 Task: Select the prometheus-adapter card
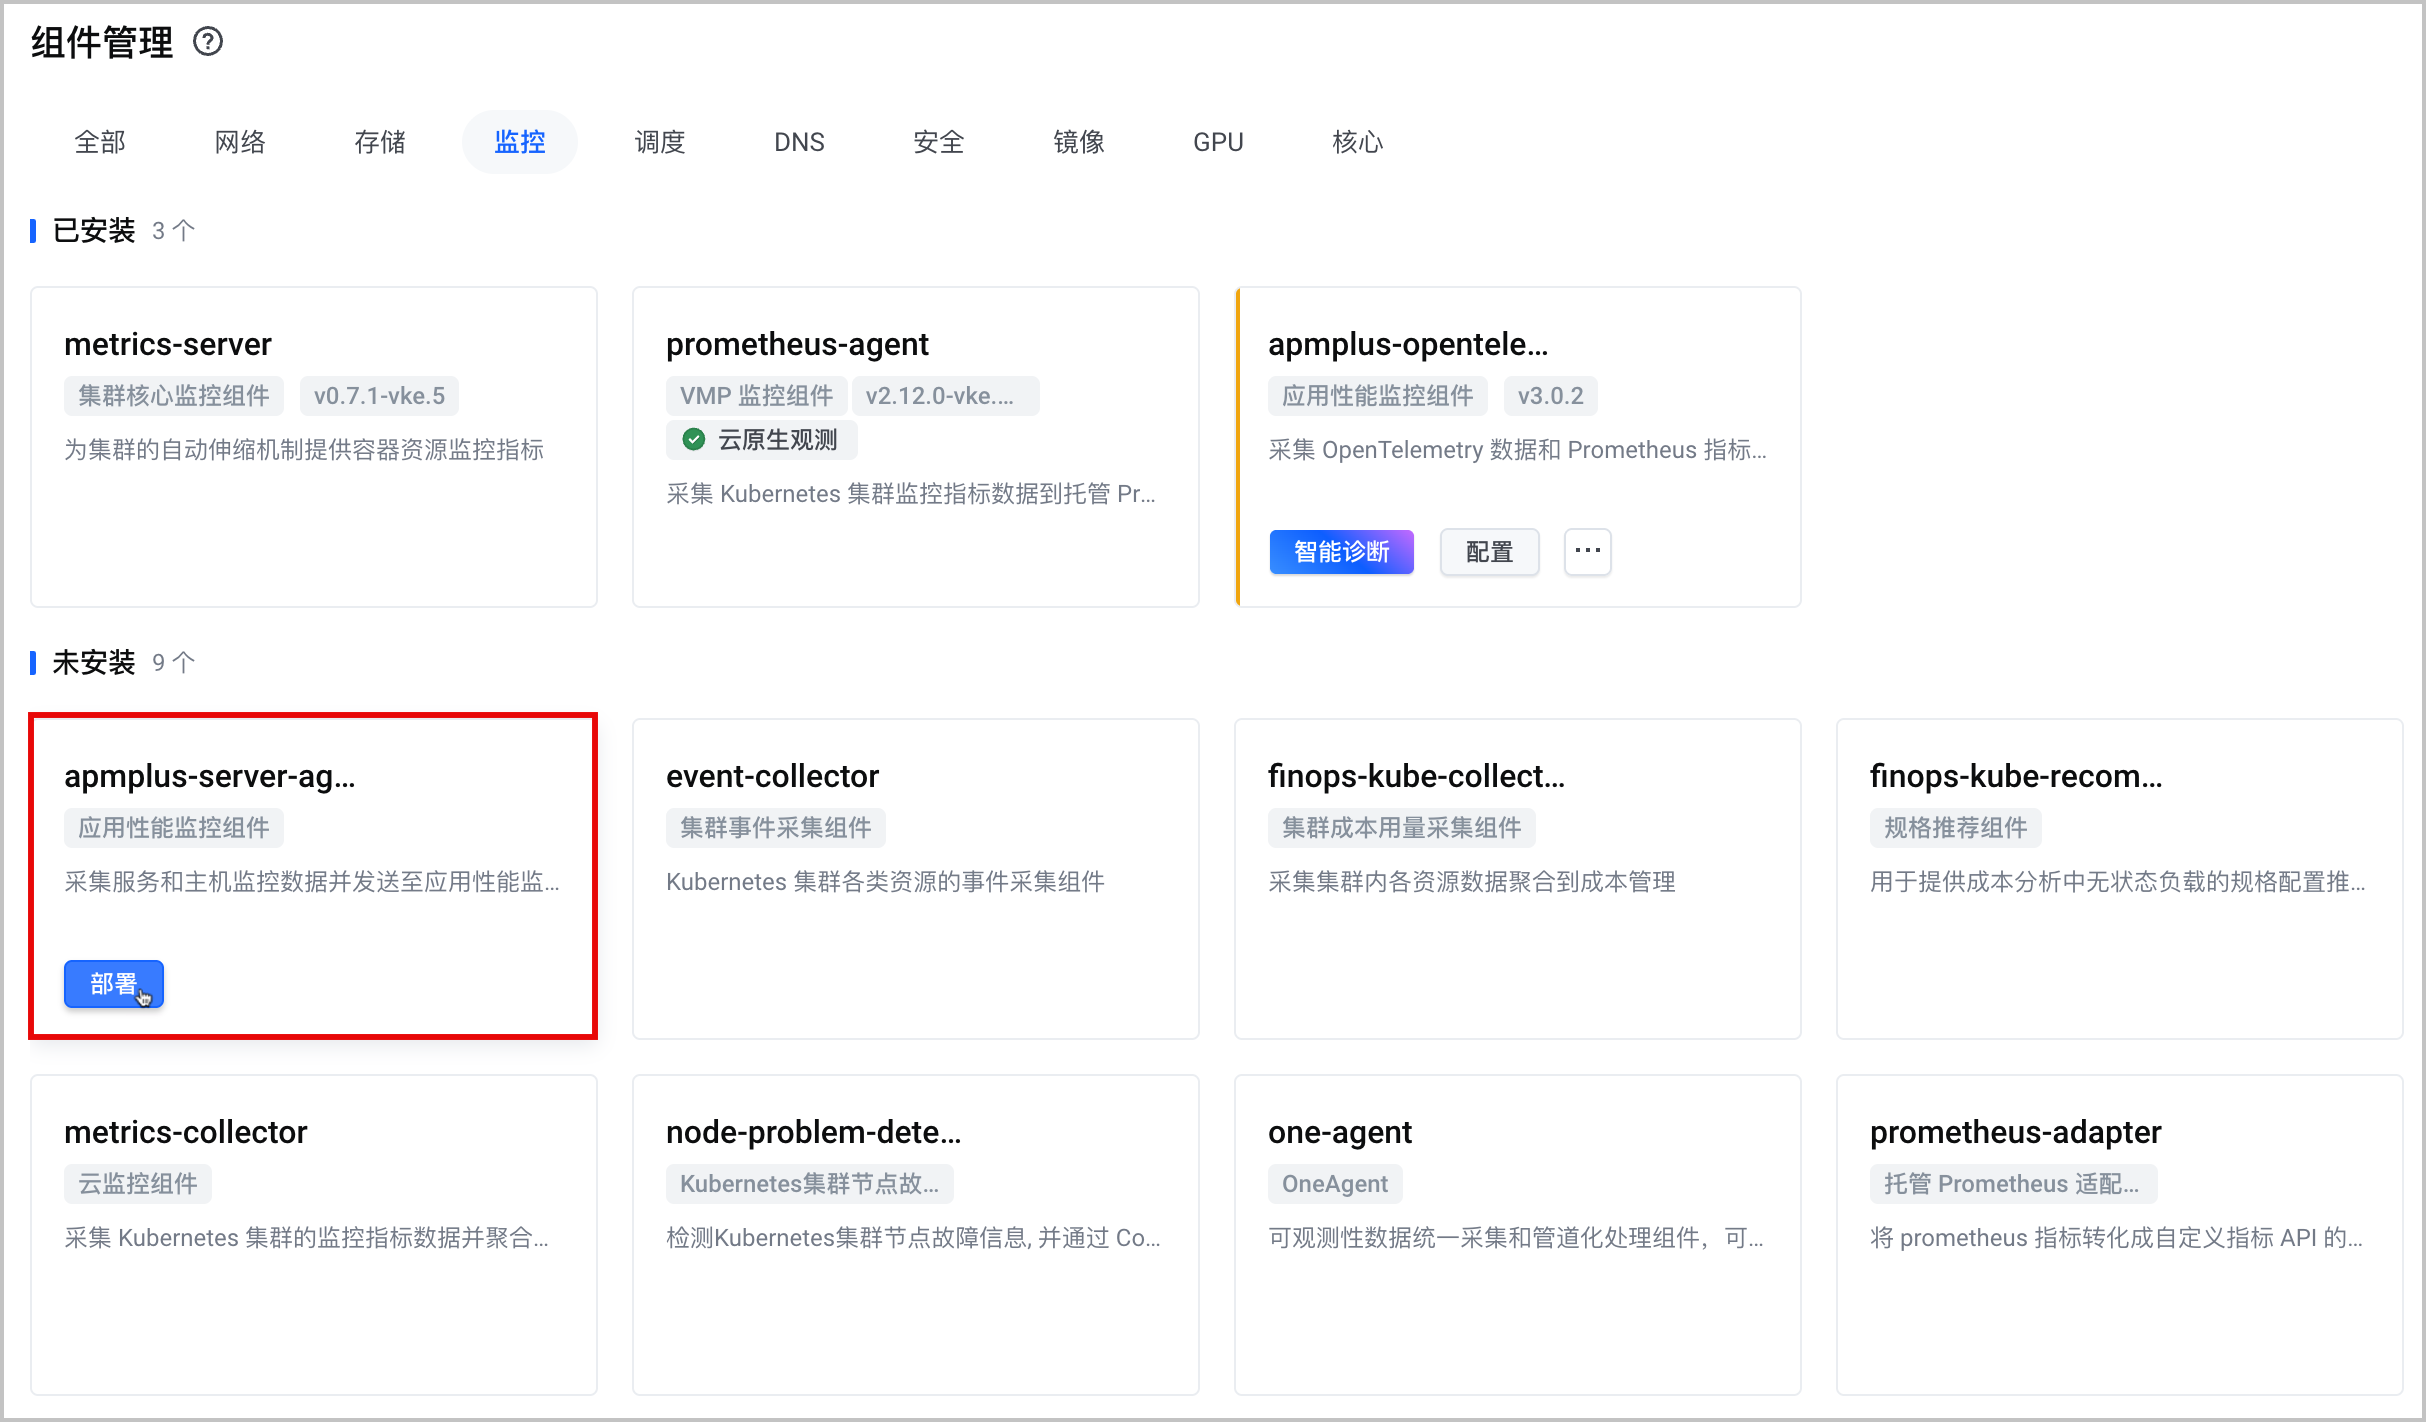click(x=2120, y=1235)
